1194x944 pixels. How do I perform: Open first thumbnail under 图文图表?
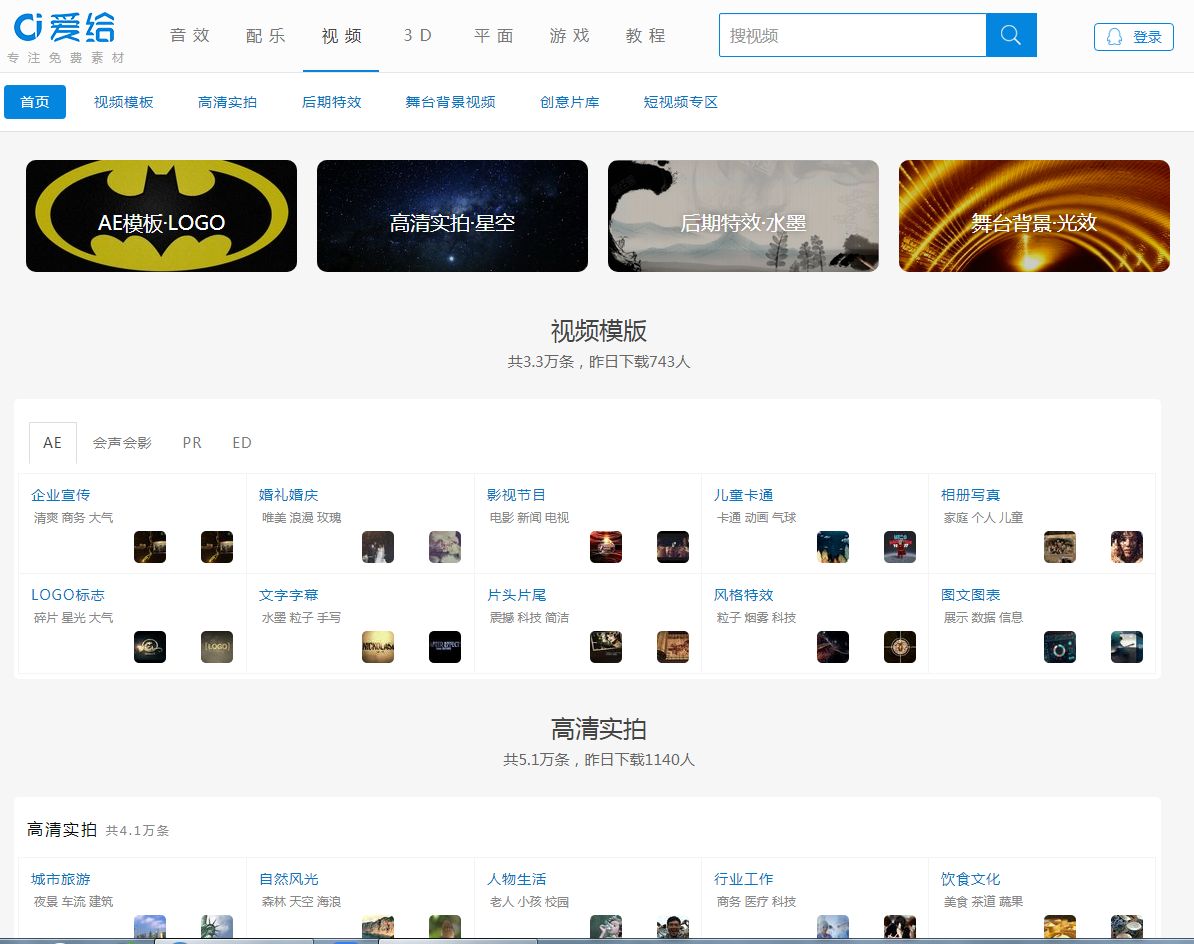(1059, 646)
